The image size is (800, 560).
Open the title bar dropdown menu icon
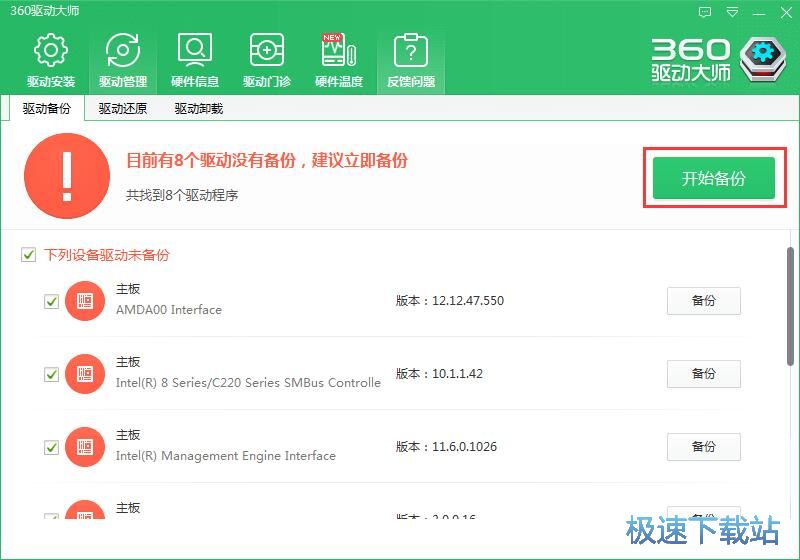(x=732, y=12)
